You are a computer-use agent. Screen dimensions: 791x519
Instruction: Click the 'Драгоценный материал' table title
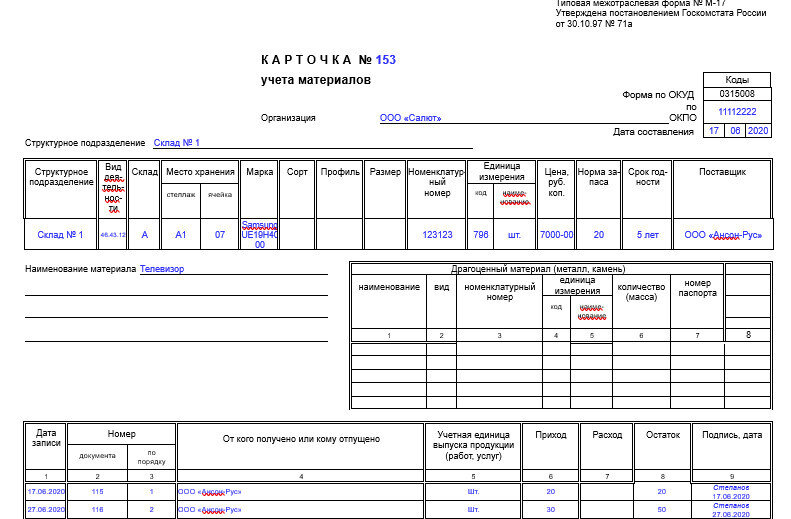[538, 269]
